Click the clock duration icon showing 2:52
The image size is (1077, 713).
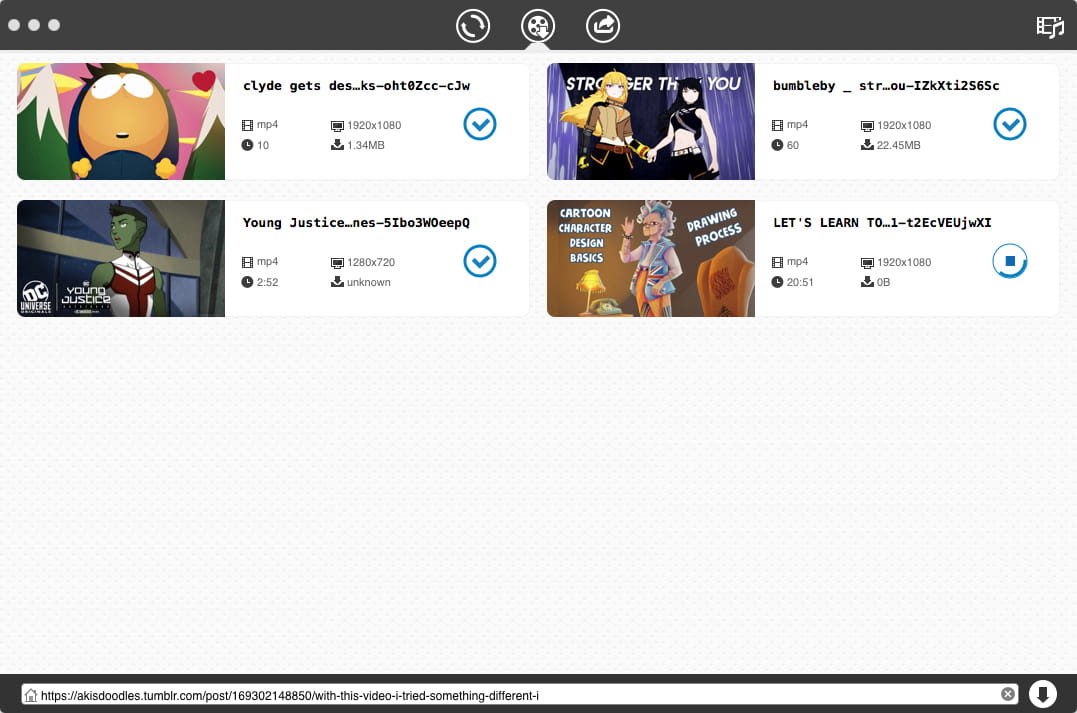click(x=246, y=281)
